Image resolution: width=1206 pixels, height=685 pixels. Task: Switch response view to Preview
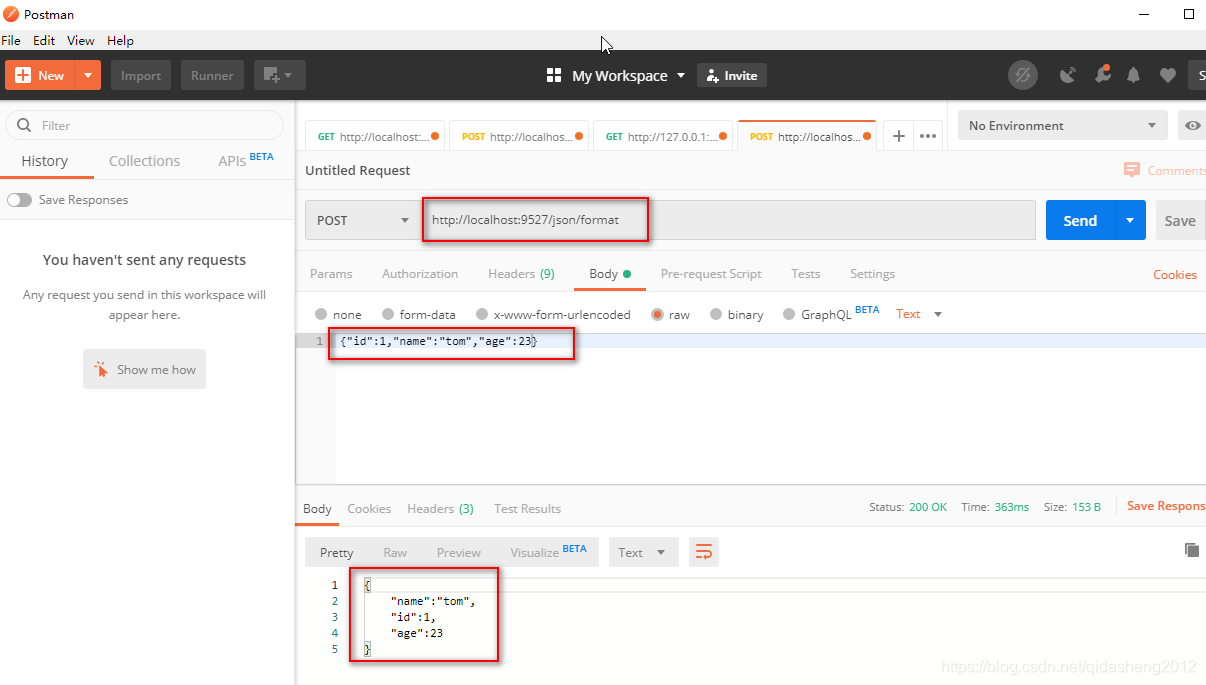coord(459,552)
